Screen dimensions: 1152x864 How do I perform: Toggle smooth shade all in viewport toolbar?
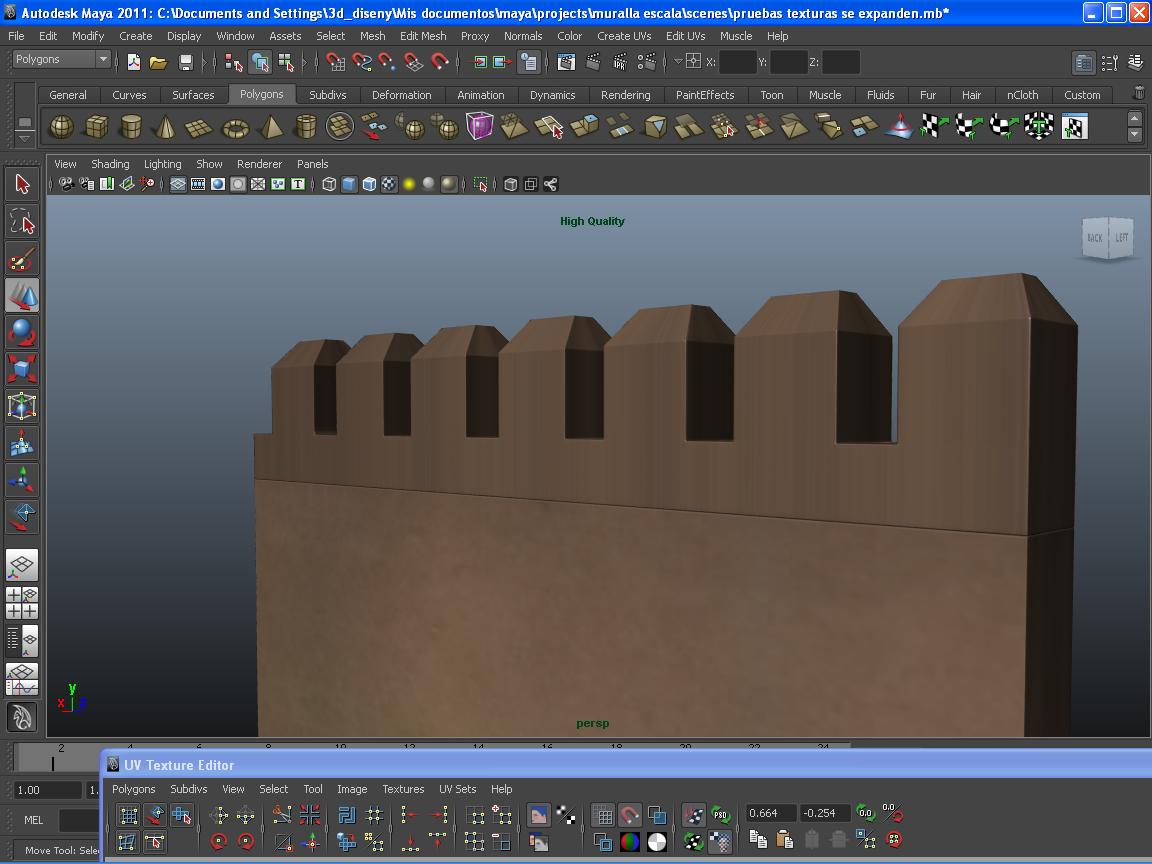pos(349,184)
